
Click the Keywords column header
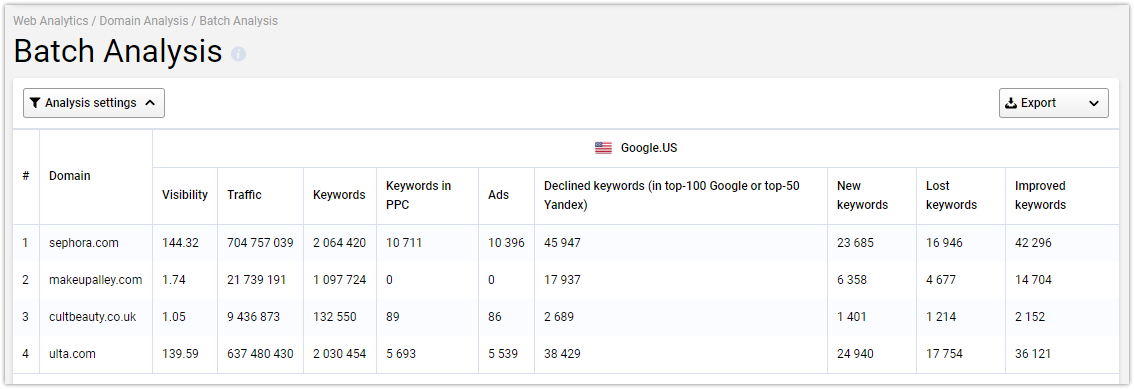pyautogui.click(x=339, y=194)
